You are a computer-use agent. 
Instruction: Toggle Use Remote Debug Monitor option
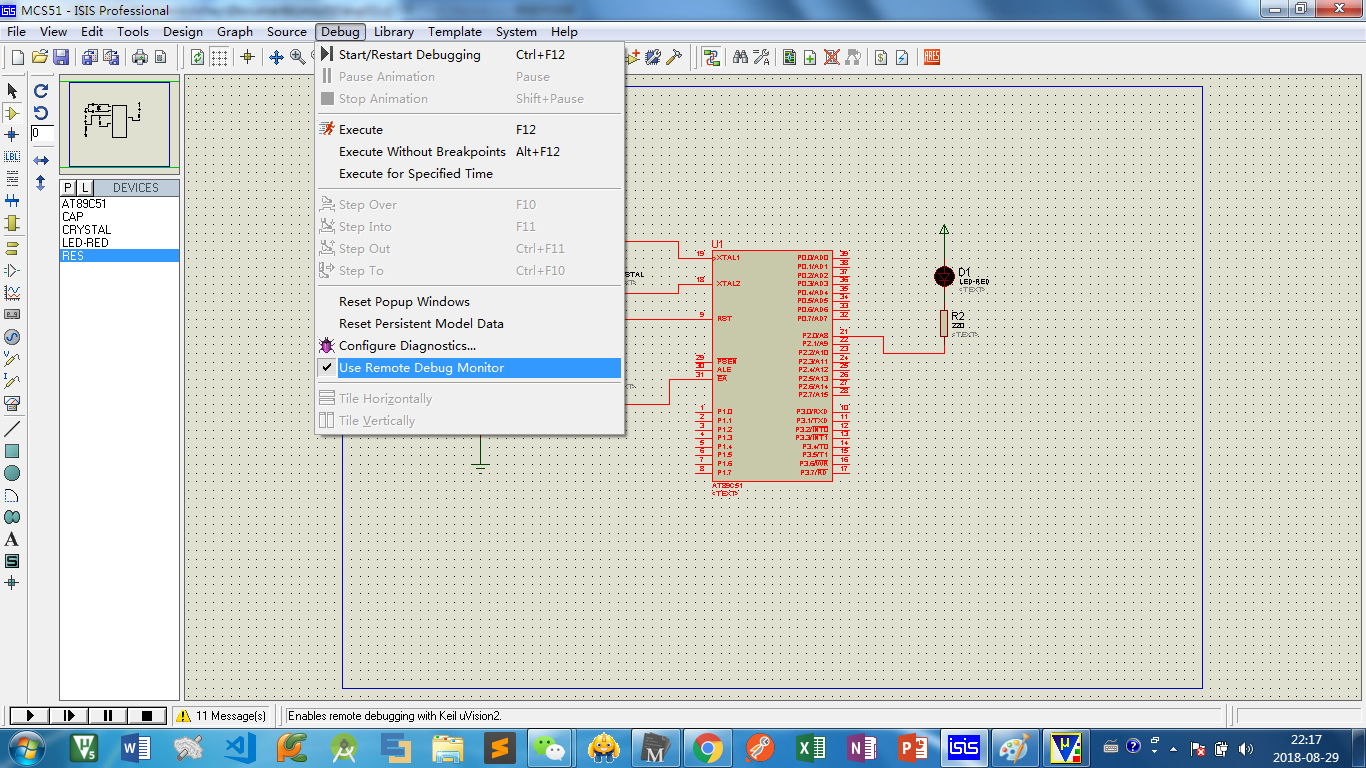[468, 368]
